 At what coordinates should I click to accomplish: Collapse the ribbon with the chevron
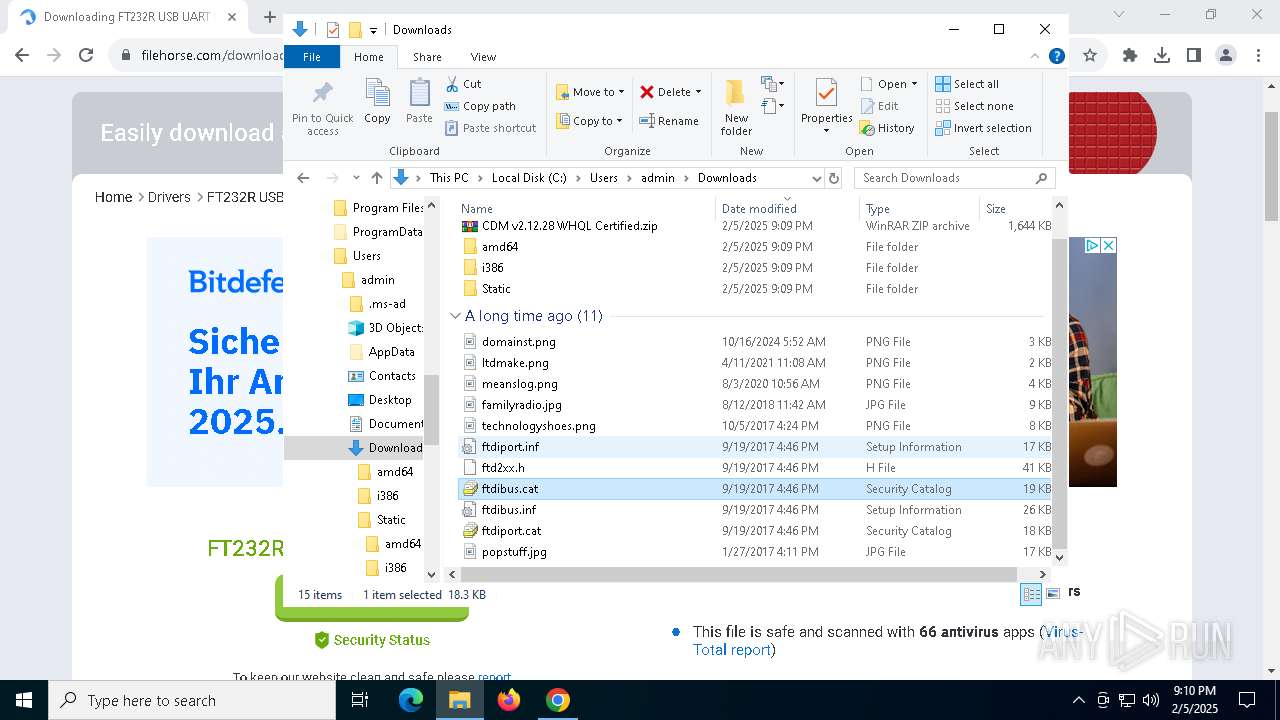(x=1035, y=56)
